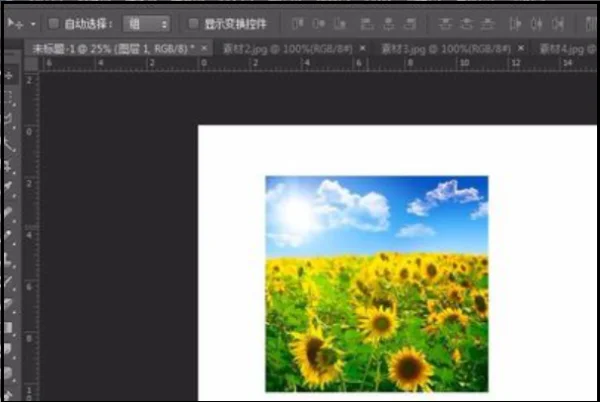Open the 组 (Group) auto-select dropdown
600x402 pixels.
(147, 24)
